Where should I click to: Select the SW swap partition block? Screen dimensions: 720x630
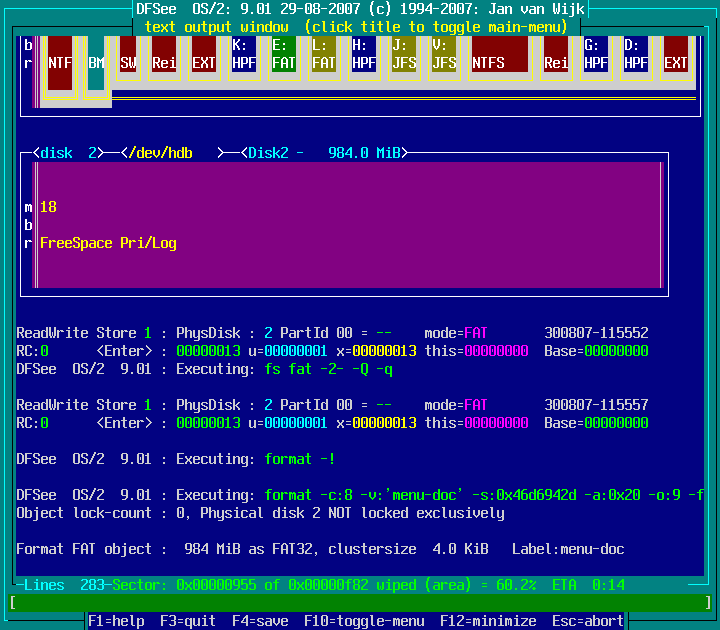(x=128, y=62)
